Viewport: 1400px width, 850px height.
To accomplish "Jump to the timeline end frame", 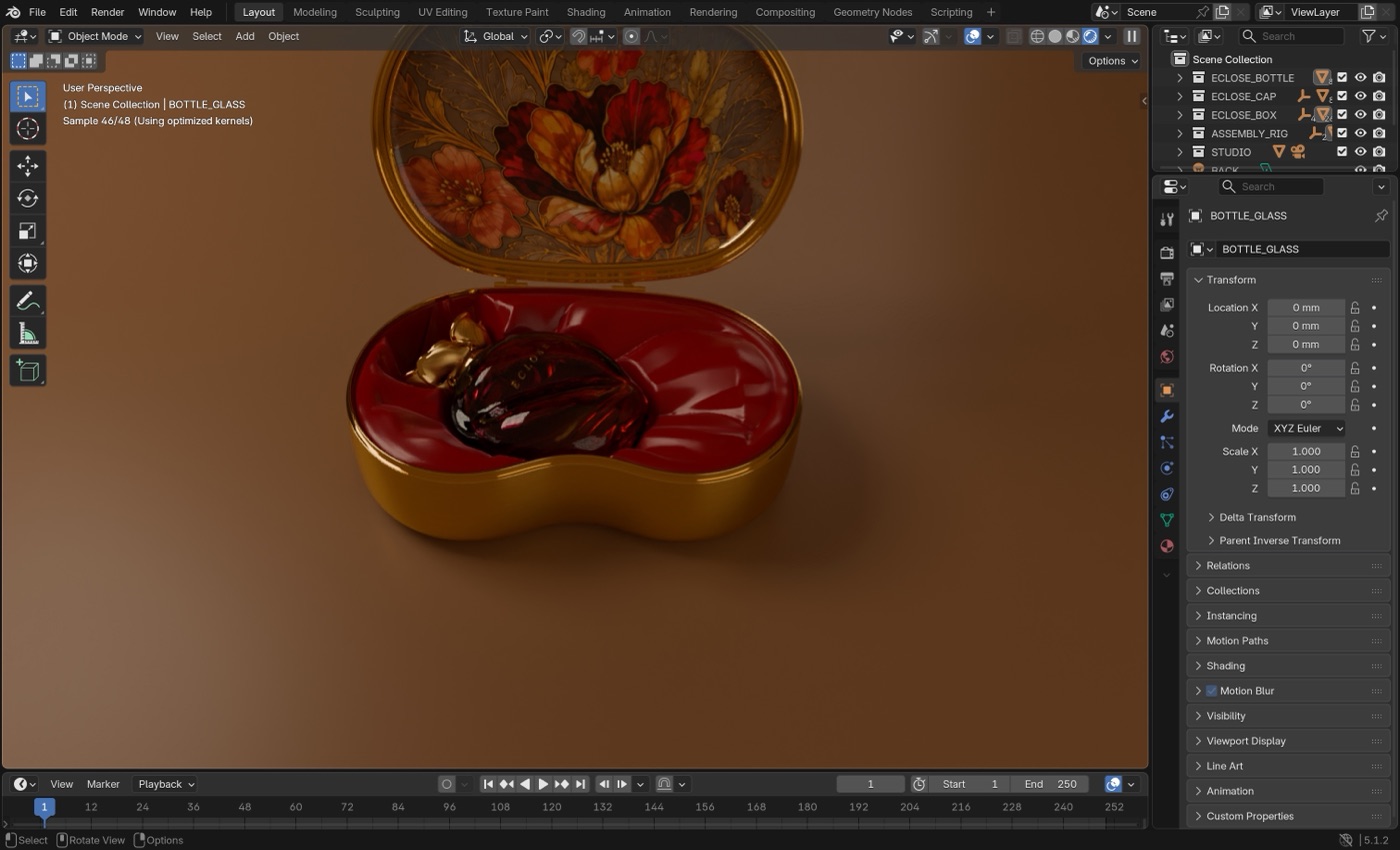I will [580, 784].
